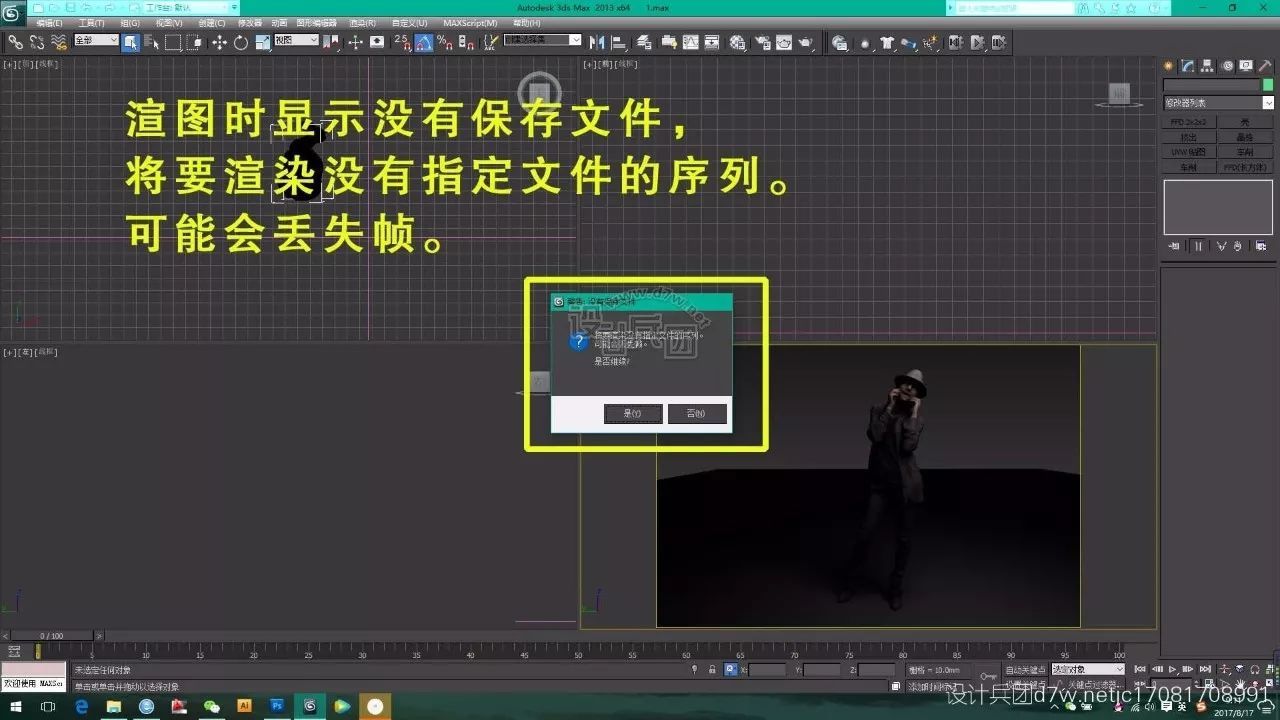Select the Mirror tool icon
1280x720 pixels.
pyautogui.click(x=596, y=42)
